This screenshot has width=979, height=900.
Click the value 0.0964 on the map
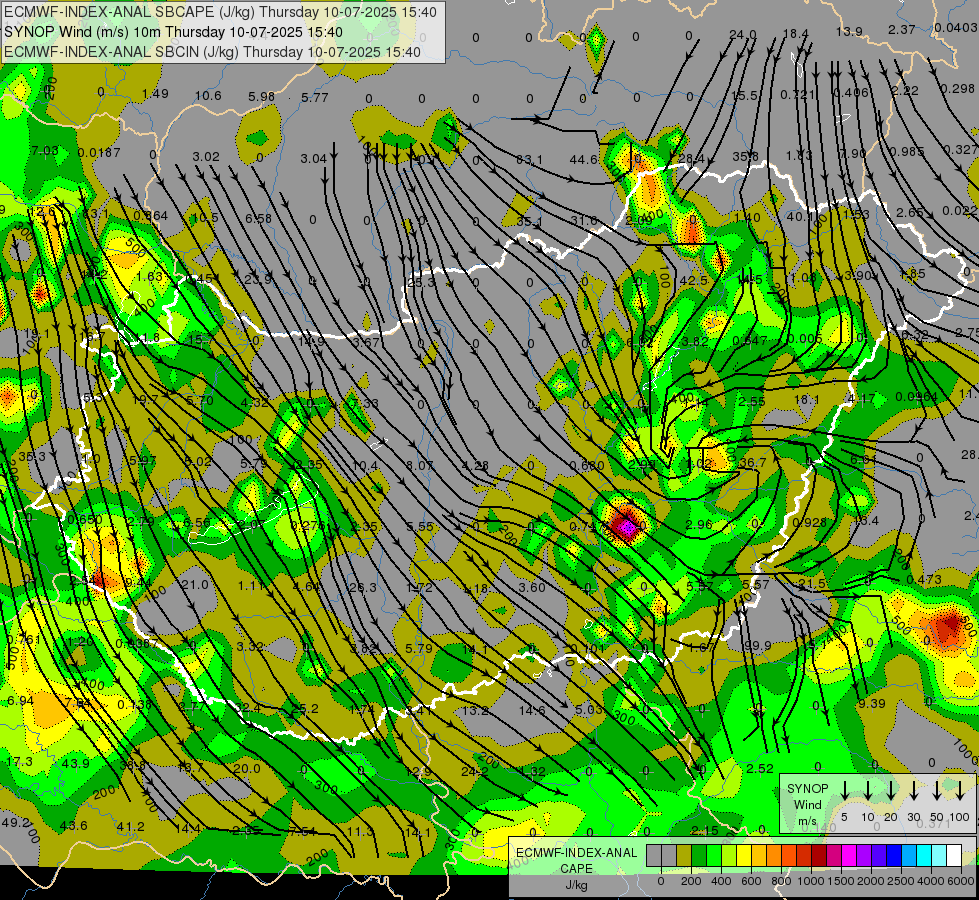click(x=916, y=397)
